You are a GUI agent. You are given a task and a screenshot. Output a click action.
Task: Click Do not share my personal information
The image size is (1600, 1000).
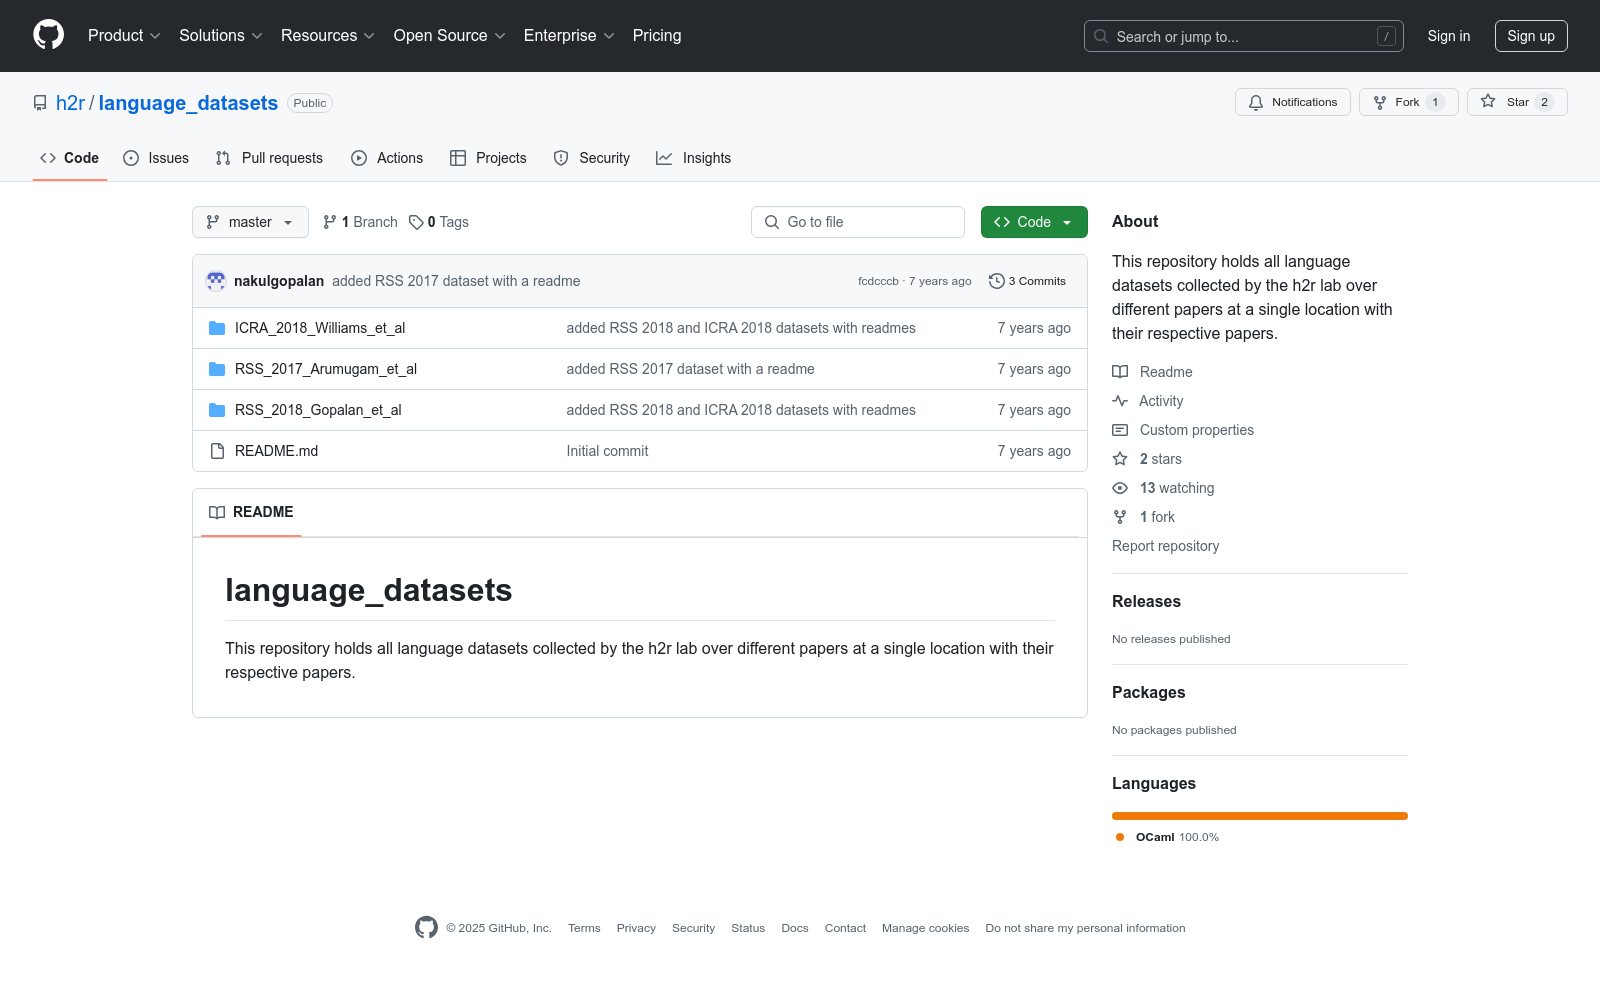(1085, 928)
